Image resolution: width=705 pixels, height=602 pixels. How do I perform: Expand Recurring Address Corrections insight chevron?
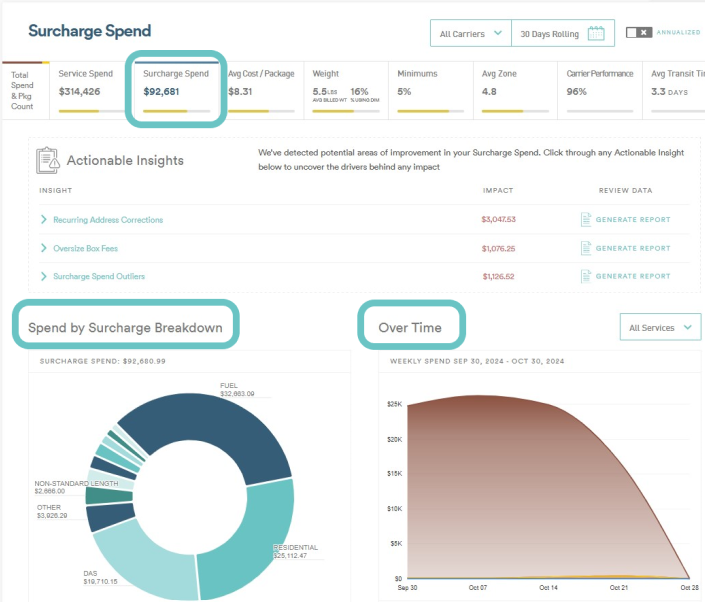tap(44, 219)
